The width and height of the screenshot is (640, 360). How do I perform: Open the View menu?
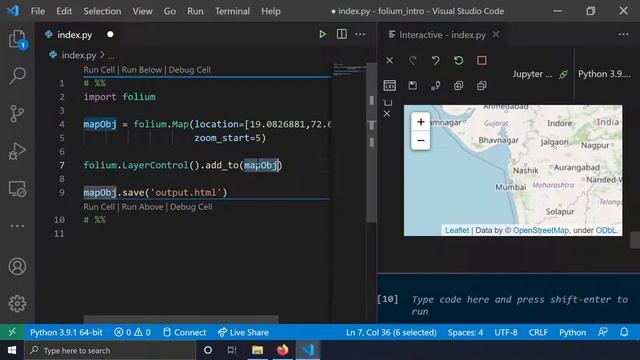(142, 11)
